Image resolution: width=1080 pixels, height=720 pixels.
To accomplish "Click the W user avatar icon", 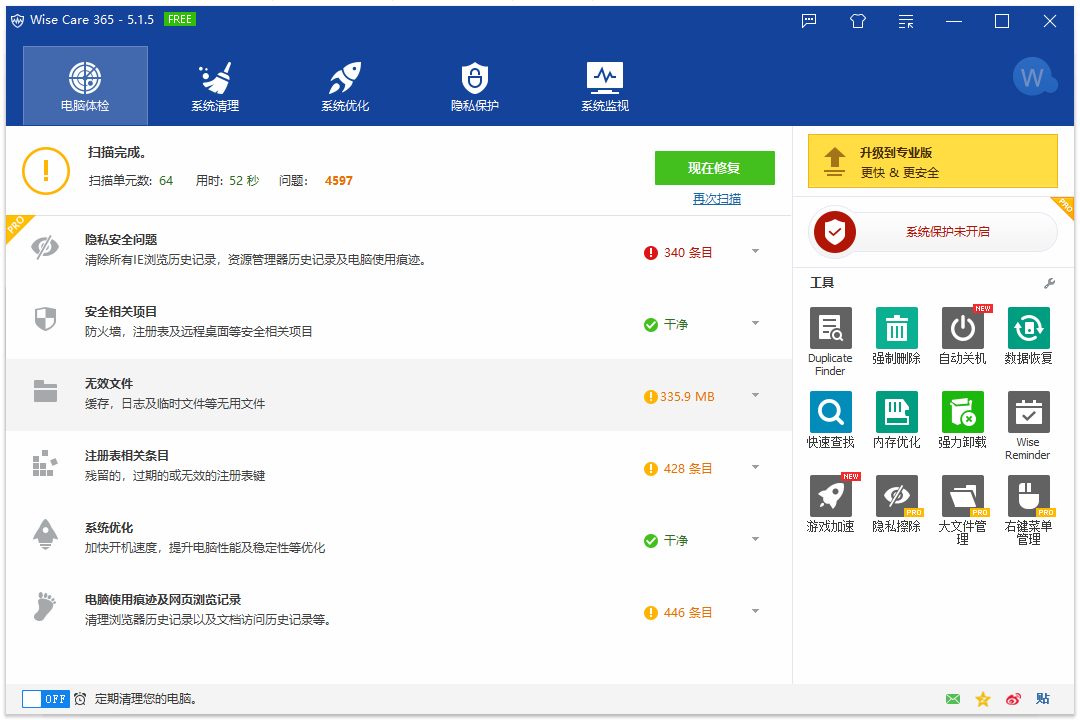I will coord(1034,77).
